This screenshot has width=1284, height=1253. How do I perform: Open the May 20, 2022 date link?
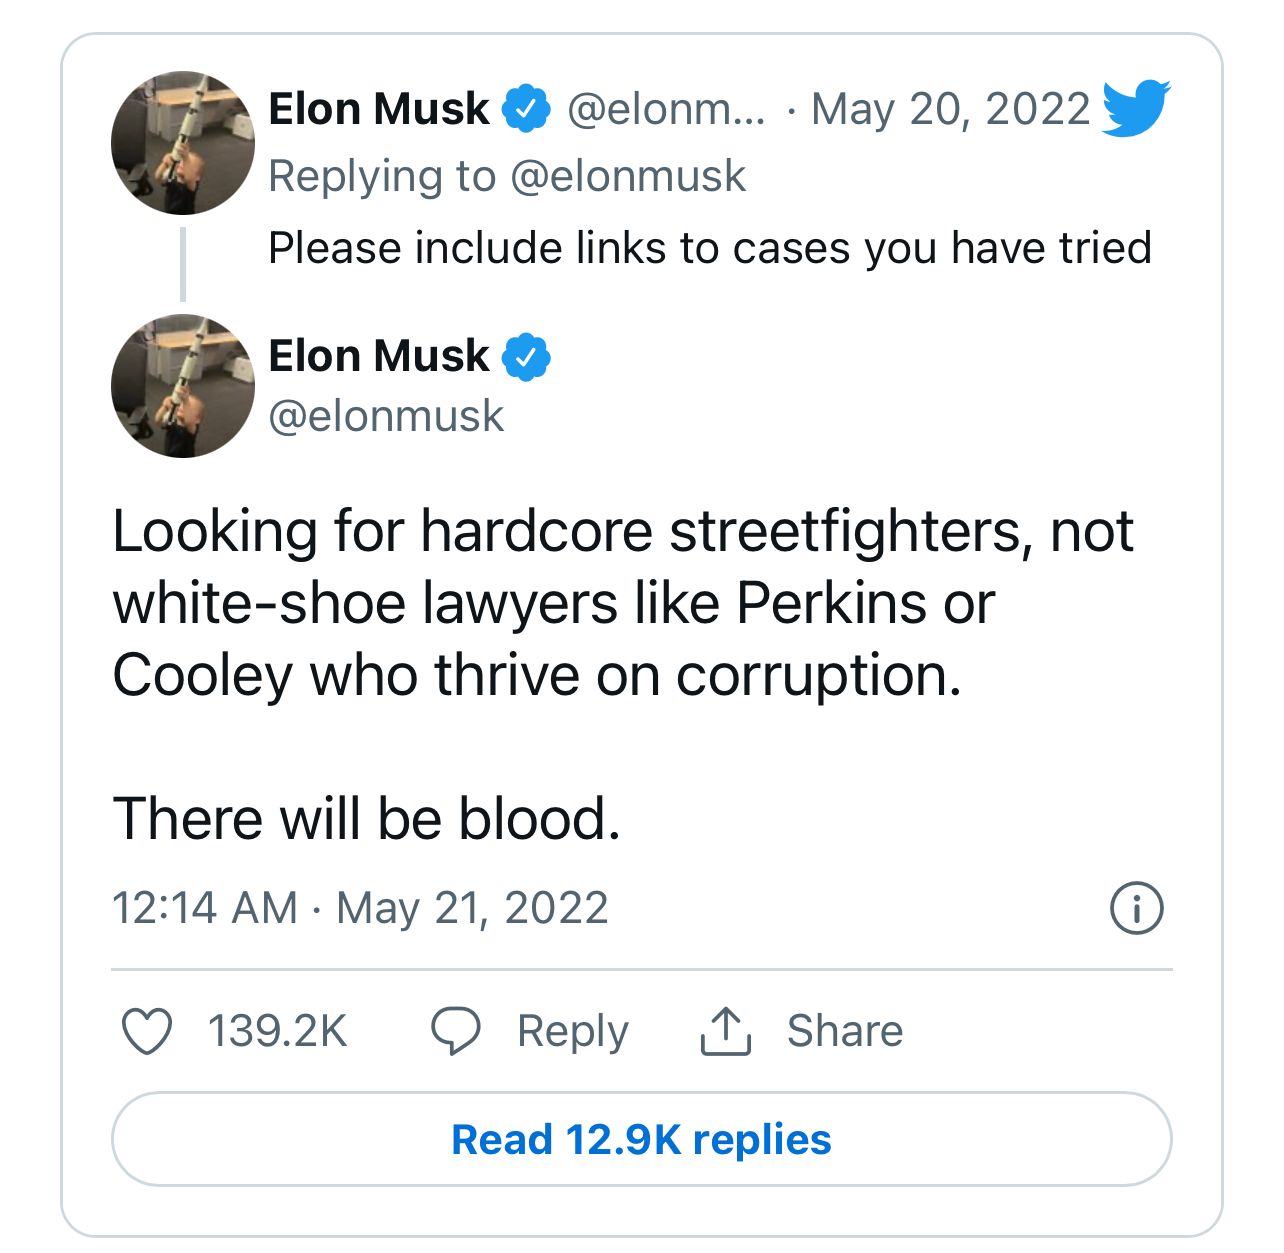coord(950,109)
